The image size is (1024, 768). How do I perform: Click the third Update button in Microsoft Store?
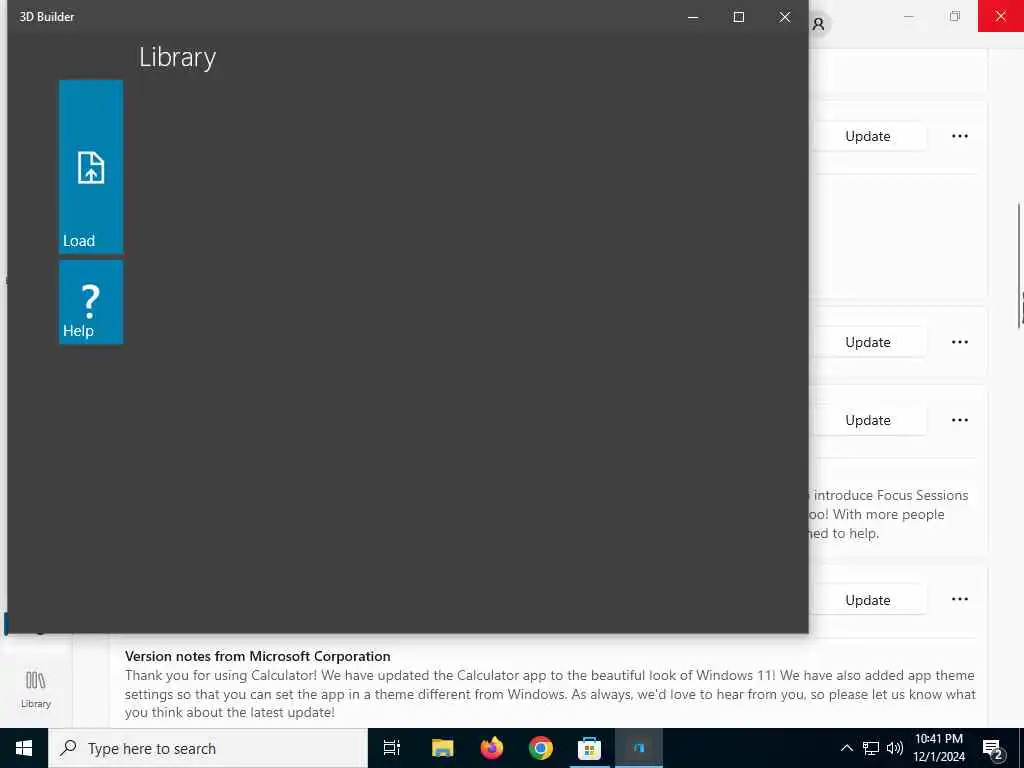pyautogui.click(x=867, y=420)
